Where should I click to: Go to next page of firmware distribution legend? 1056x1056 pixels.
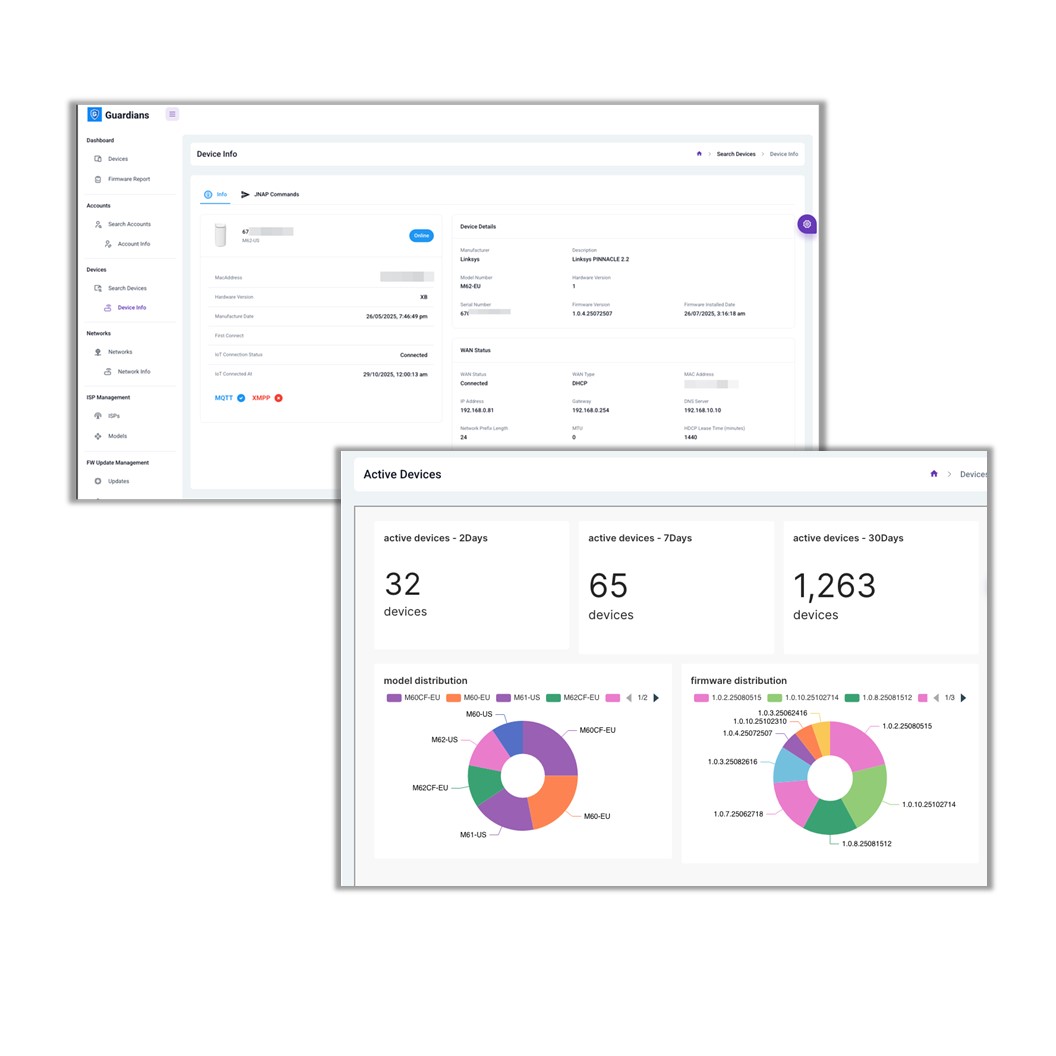[963, 698]
